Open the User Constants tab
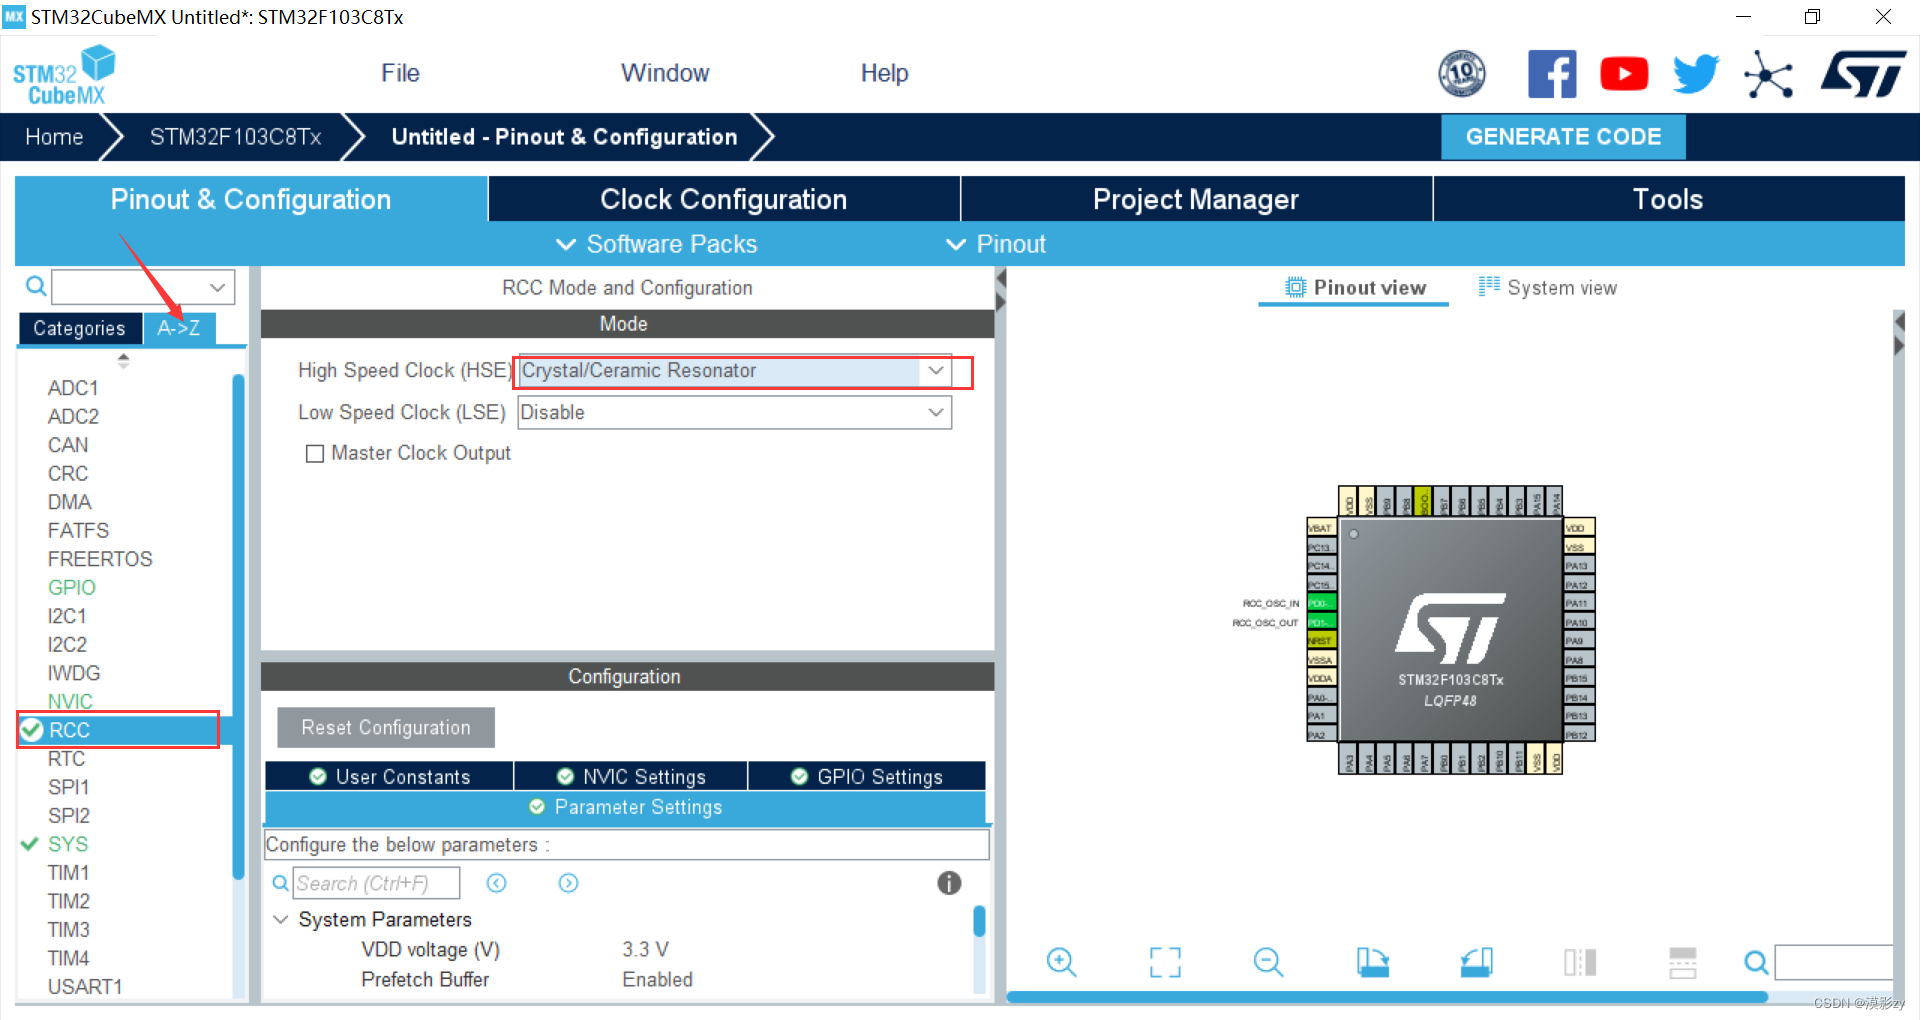 point(389,777)
